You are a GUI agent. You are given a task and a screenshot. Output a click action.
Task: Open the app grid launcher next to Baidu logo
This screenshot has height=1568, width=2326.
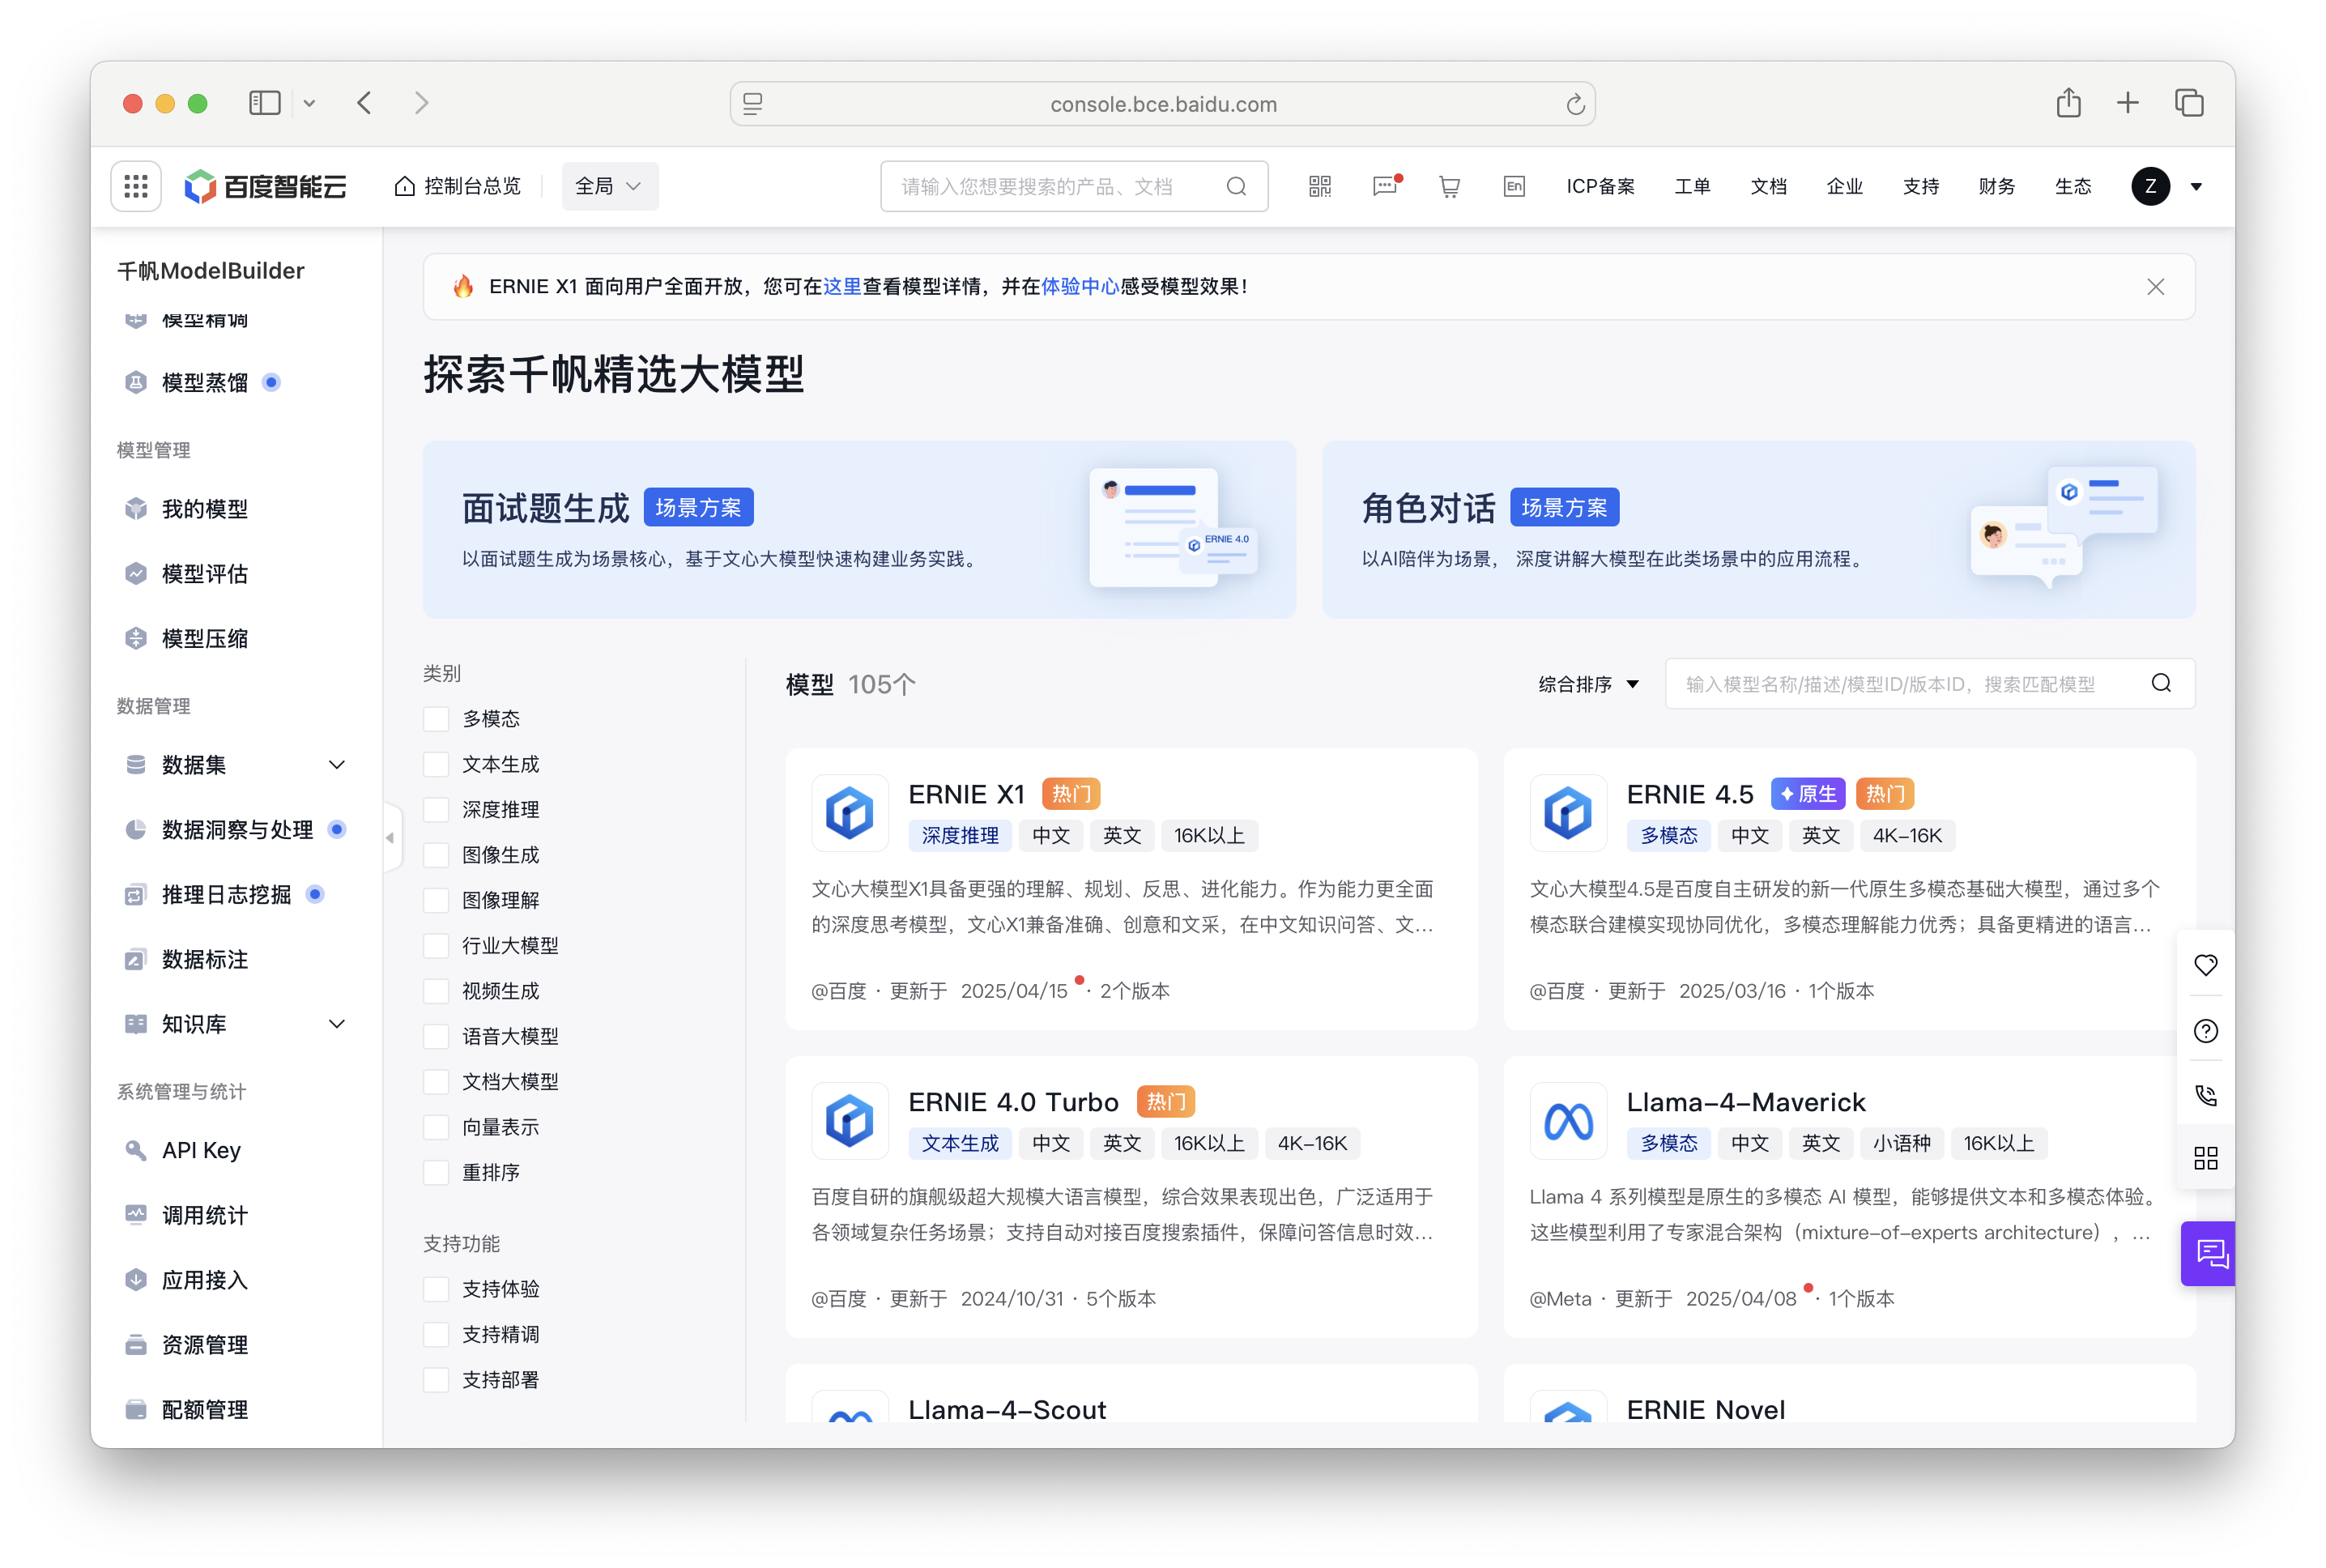[135, 185]
